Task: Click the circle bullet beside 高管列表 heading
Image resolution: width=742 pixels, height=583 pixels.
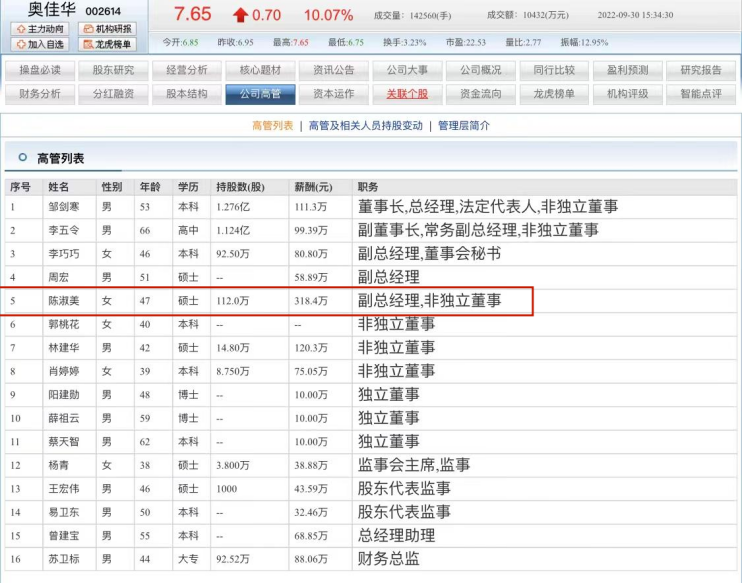Action: 22,158
